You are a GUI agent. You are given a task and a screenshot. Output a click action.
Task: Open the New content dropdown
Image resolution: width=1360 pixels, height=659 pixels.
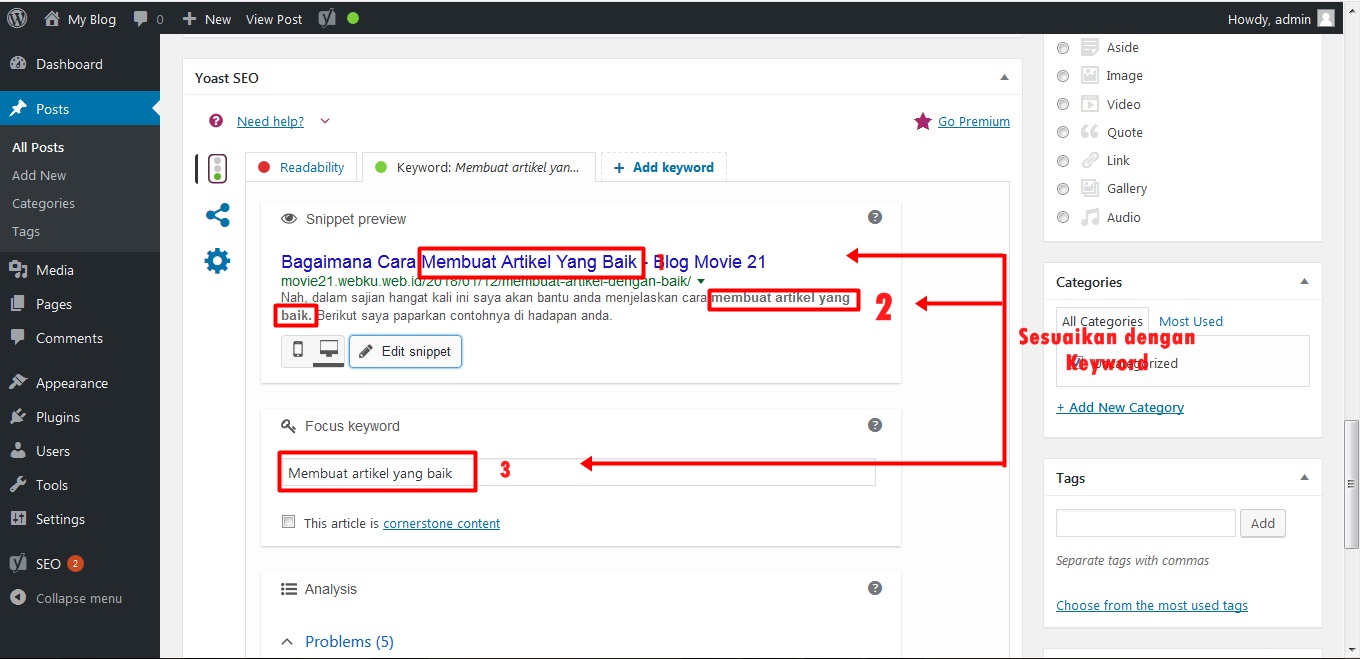(x=207, y=19)
